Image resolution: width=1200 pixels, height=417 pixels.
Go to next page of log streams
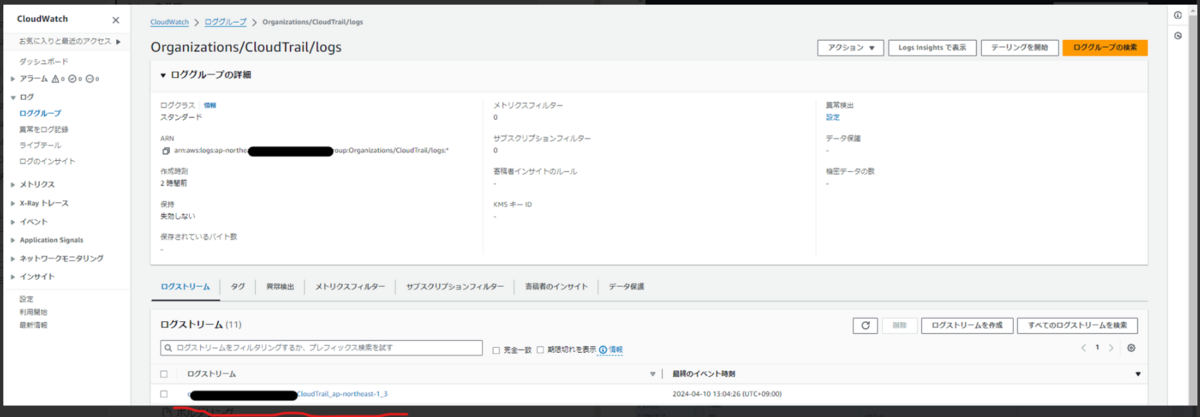[1111, 348]
